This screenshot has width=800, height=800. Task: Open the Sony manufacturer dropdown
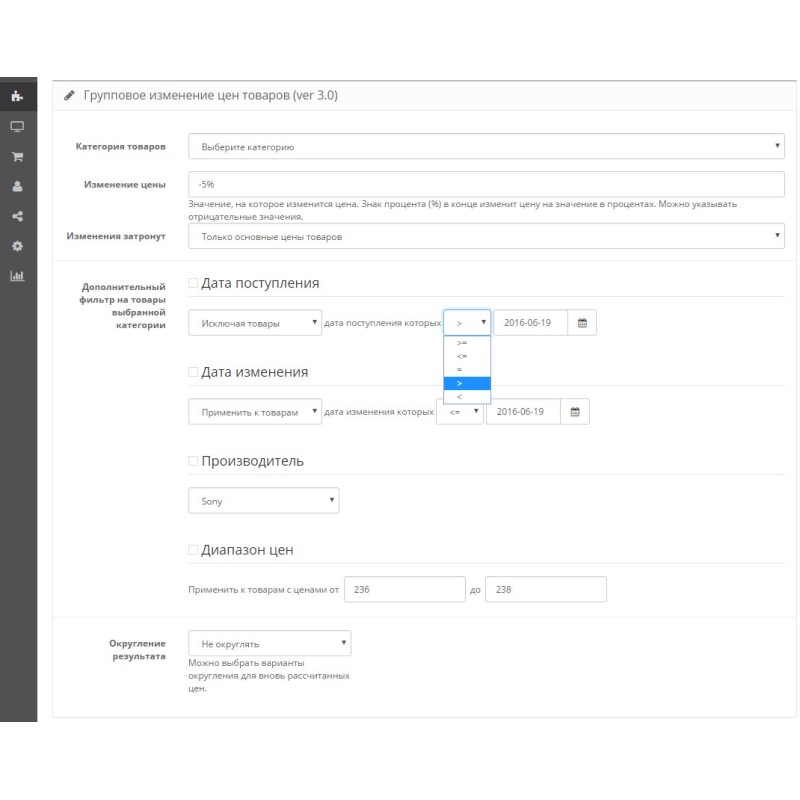click(263, 501)
